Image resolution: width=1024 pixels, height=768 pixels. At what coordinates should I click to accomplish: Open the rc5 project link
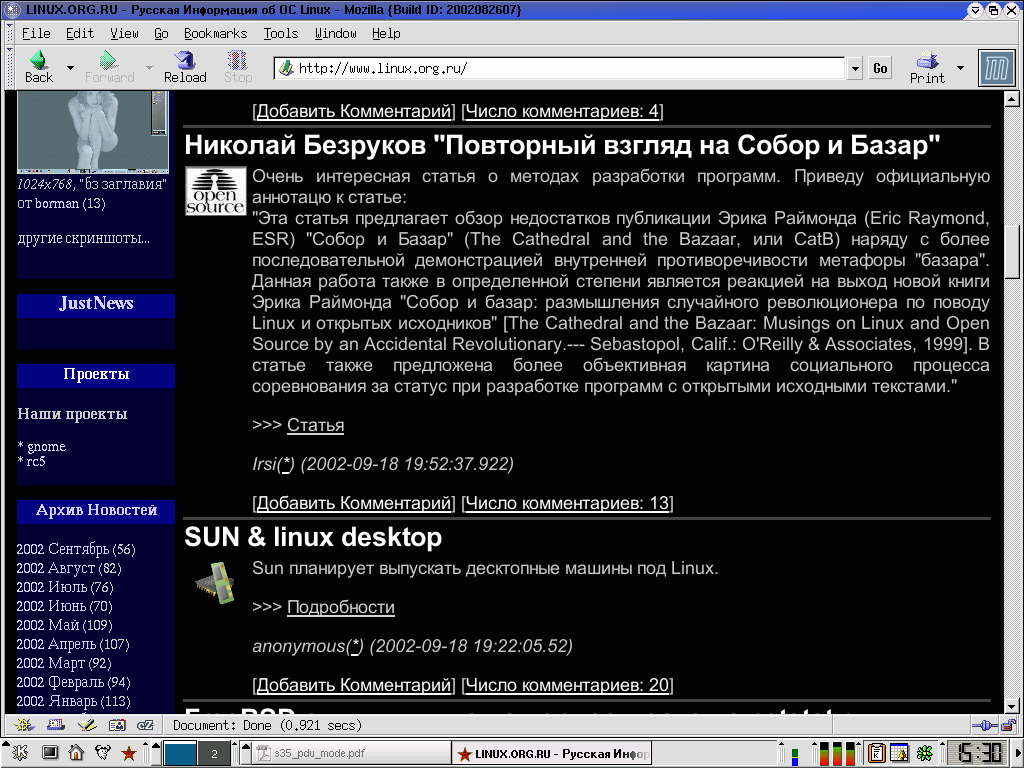tap(36, 461)
